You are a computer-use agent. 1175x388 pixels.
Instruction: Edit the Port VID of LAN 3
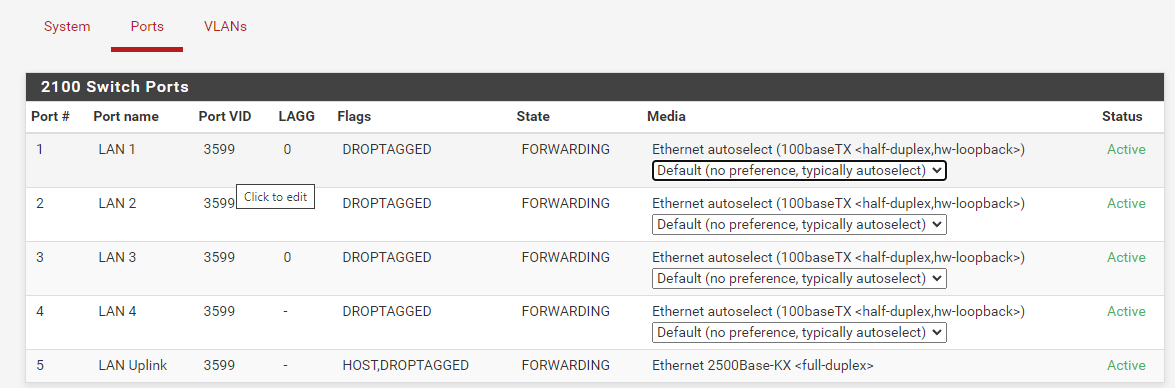point(219,258)
